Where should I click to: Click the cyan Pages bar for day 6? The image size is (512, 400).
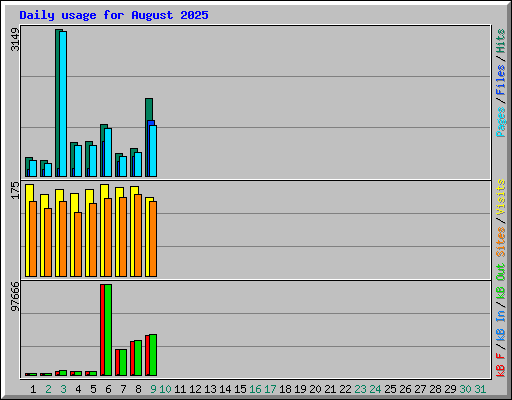click(108, 152)
